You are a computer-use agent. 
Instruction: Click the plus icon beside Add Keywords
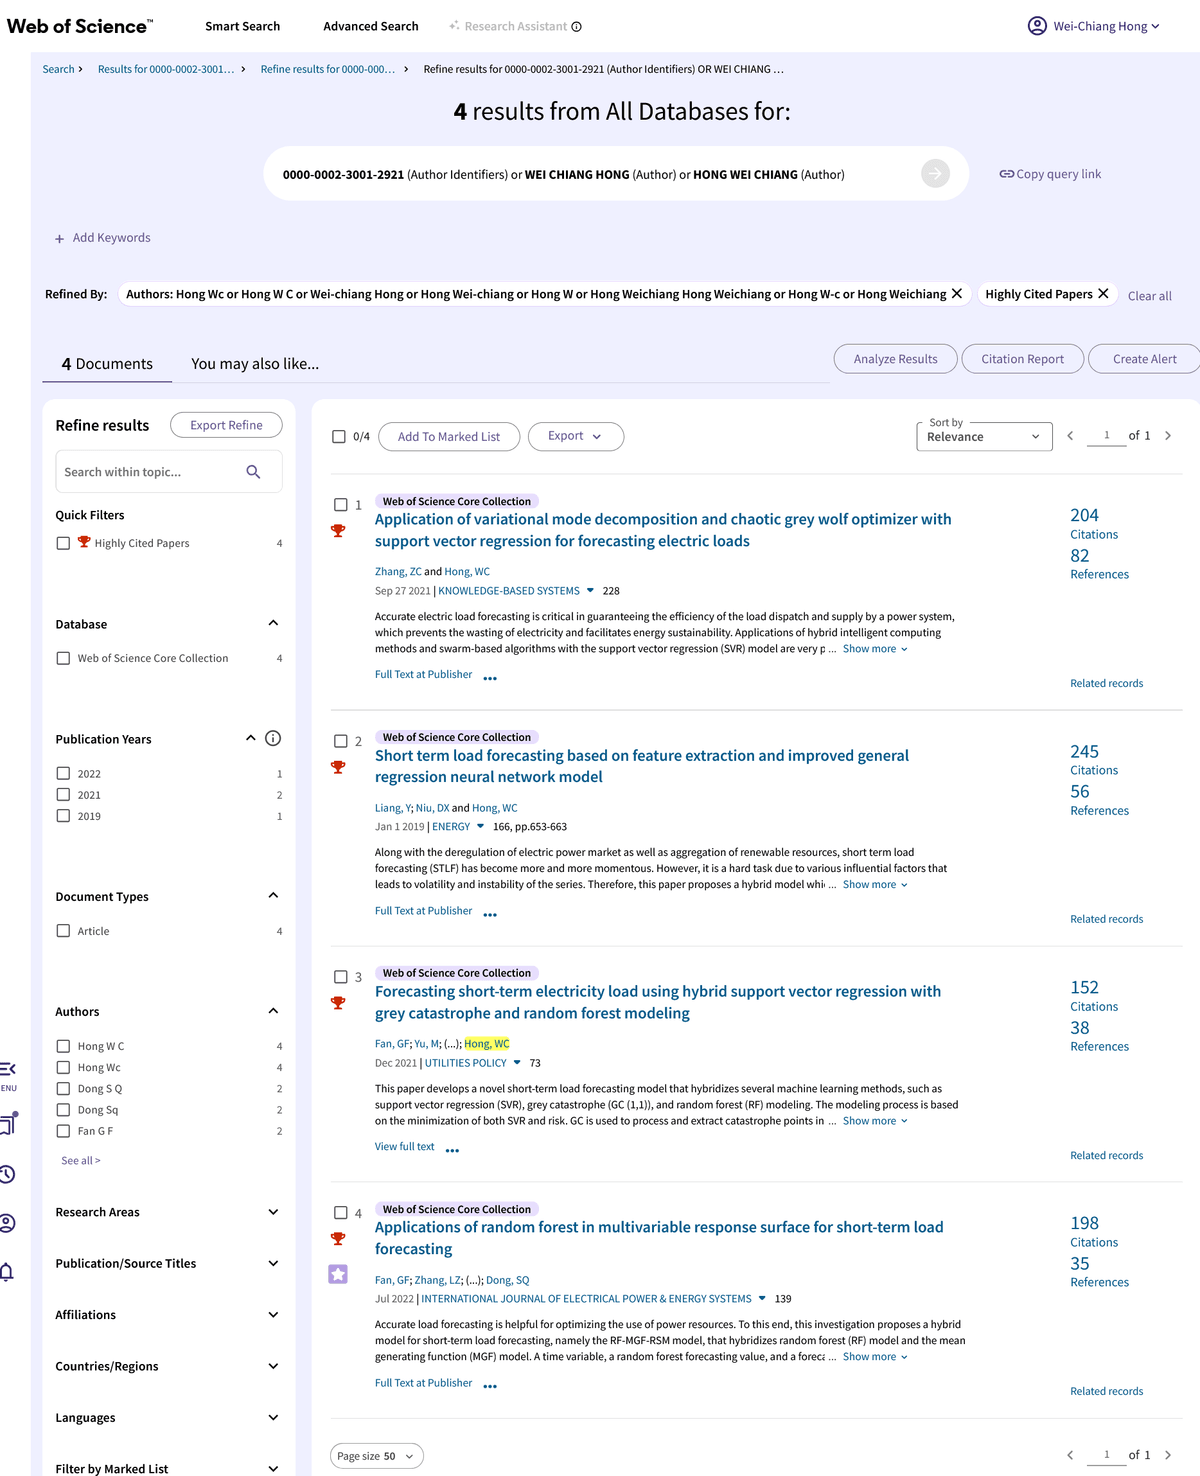point(59,238)
